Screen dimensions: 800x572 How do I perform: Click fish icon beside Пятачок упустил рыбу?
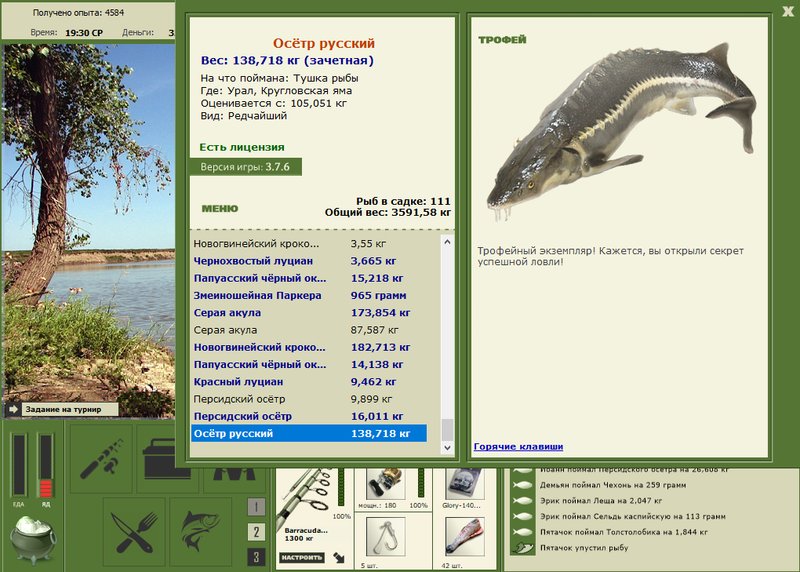(522, 548)
